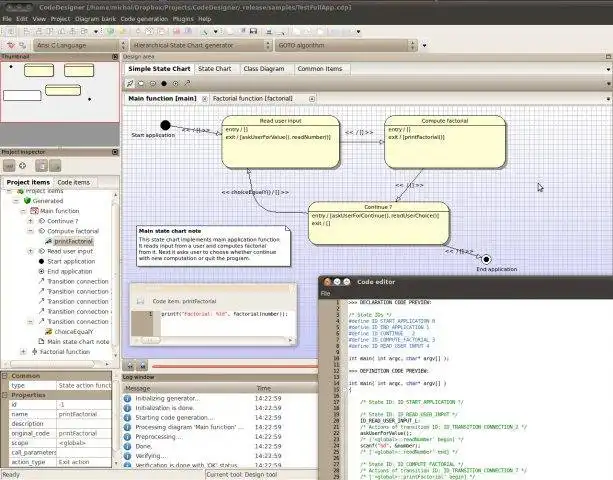Select End application in the project tree
This screenshot has height=480, width=613.
(70, 271)
